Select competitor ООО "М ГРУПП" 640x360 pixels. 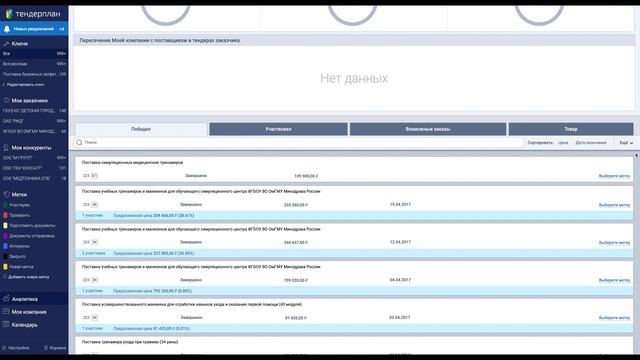(34, 158)
